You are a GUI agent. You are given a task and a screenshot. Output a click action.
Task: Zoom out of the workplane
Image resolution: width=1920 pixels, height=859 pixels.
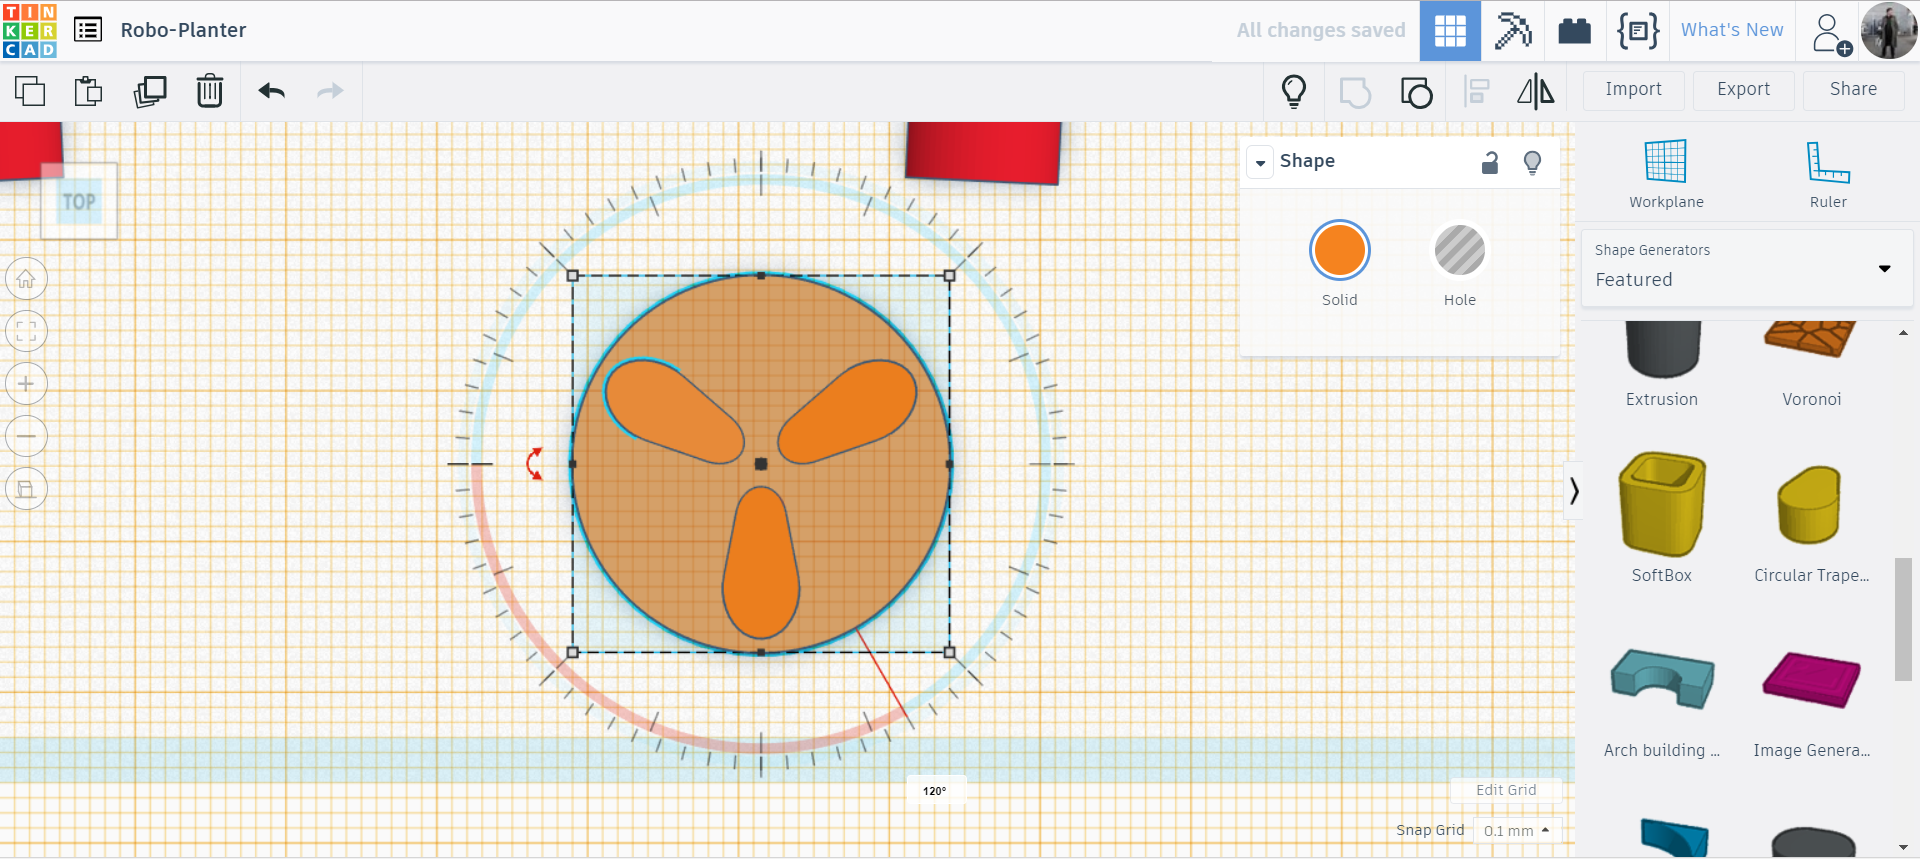pyautogui.click(x=26, y=436)
